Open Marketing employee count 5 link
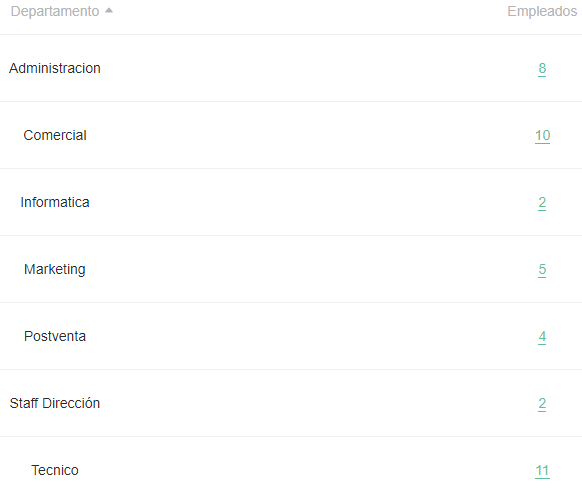Viewport: 582px width, 491px height. 542,269
